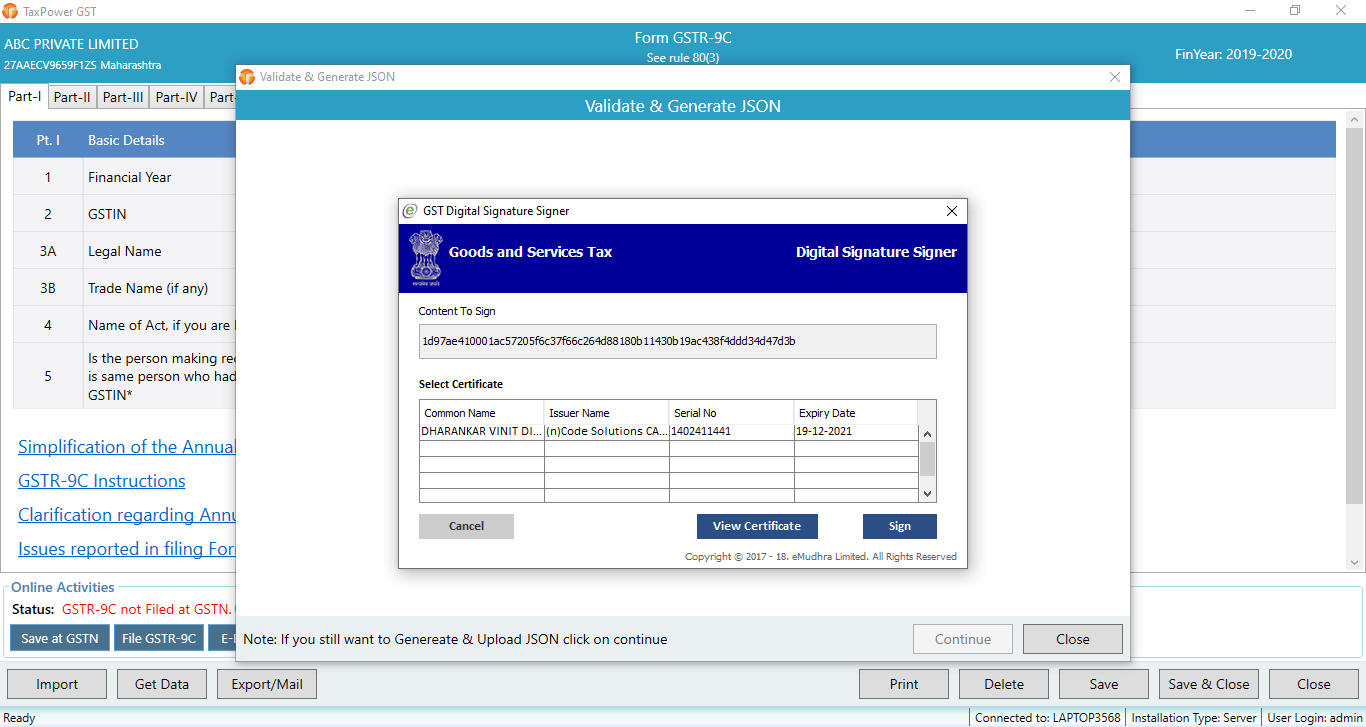Click the Common Name column header
The width and height of the screenshot is (1366, 727).
pyautogui.click(x=482, y=413)
